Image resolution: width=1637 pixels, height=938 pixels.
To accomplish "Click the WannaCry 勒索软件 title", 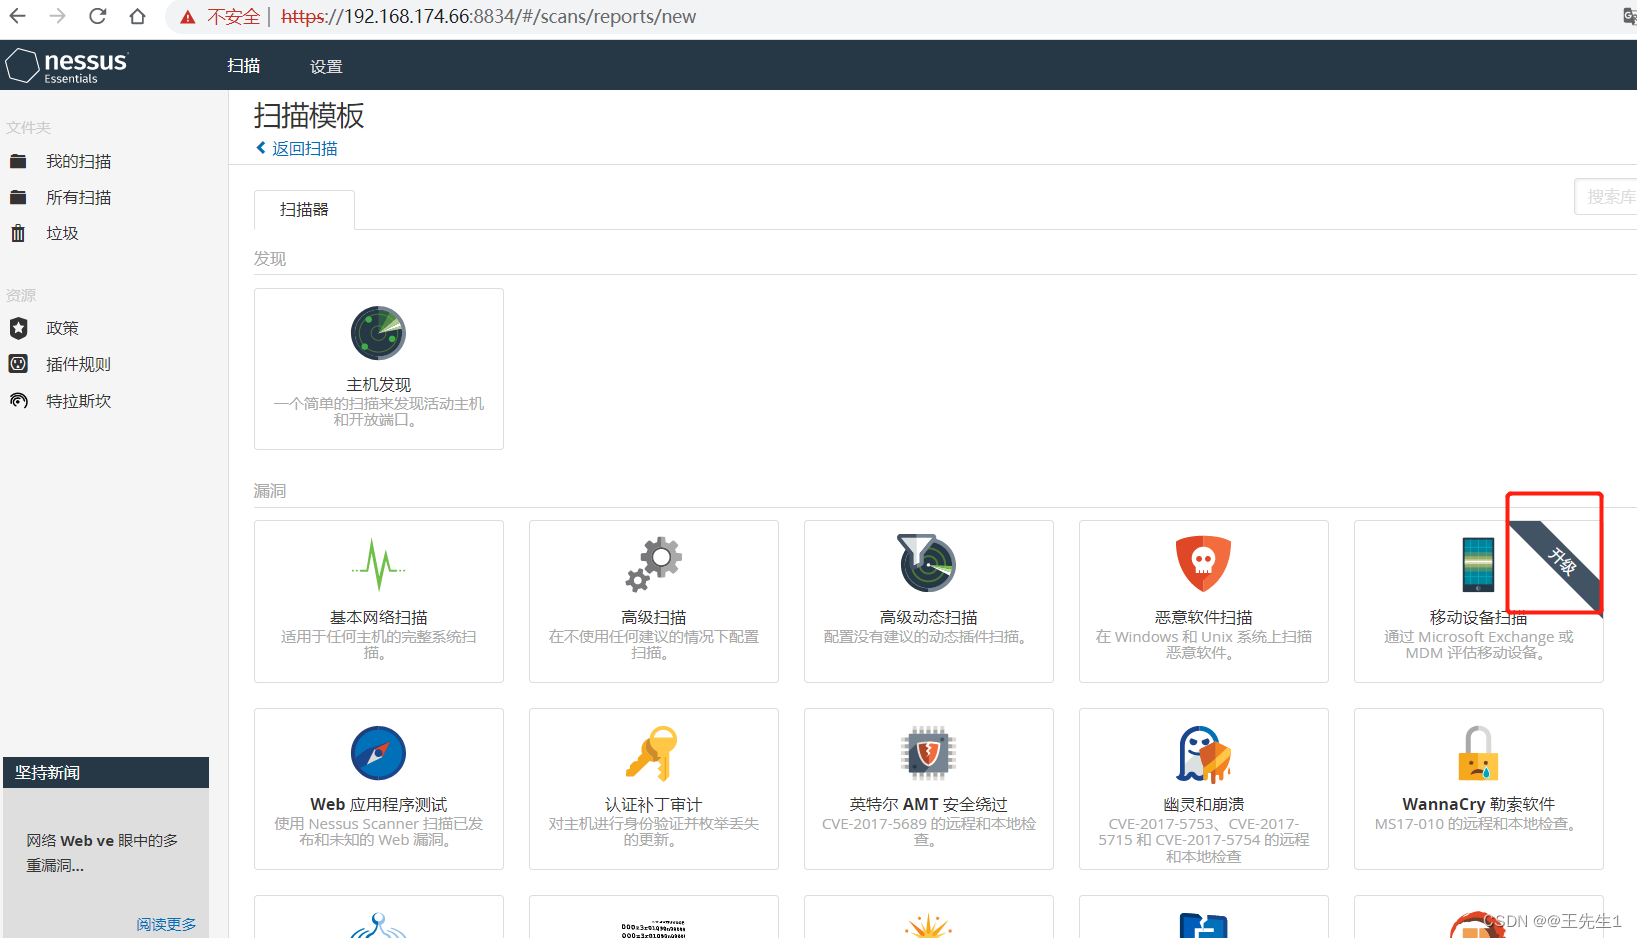I will [1478, 805].
